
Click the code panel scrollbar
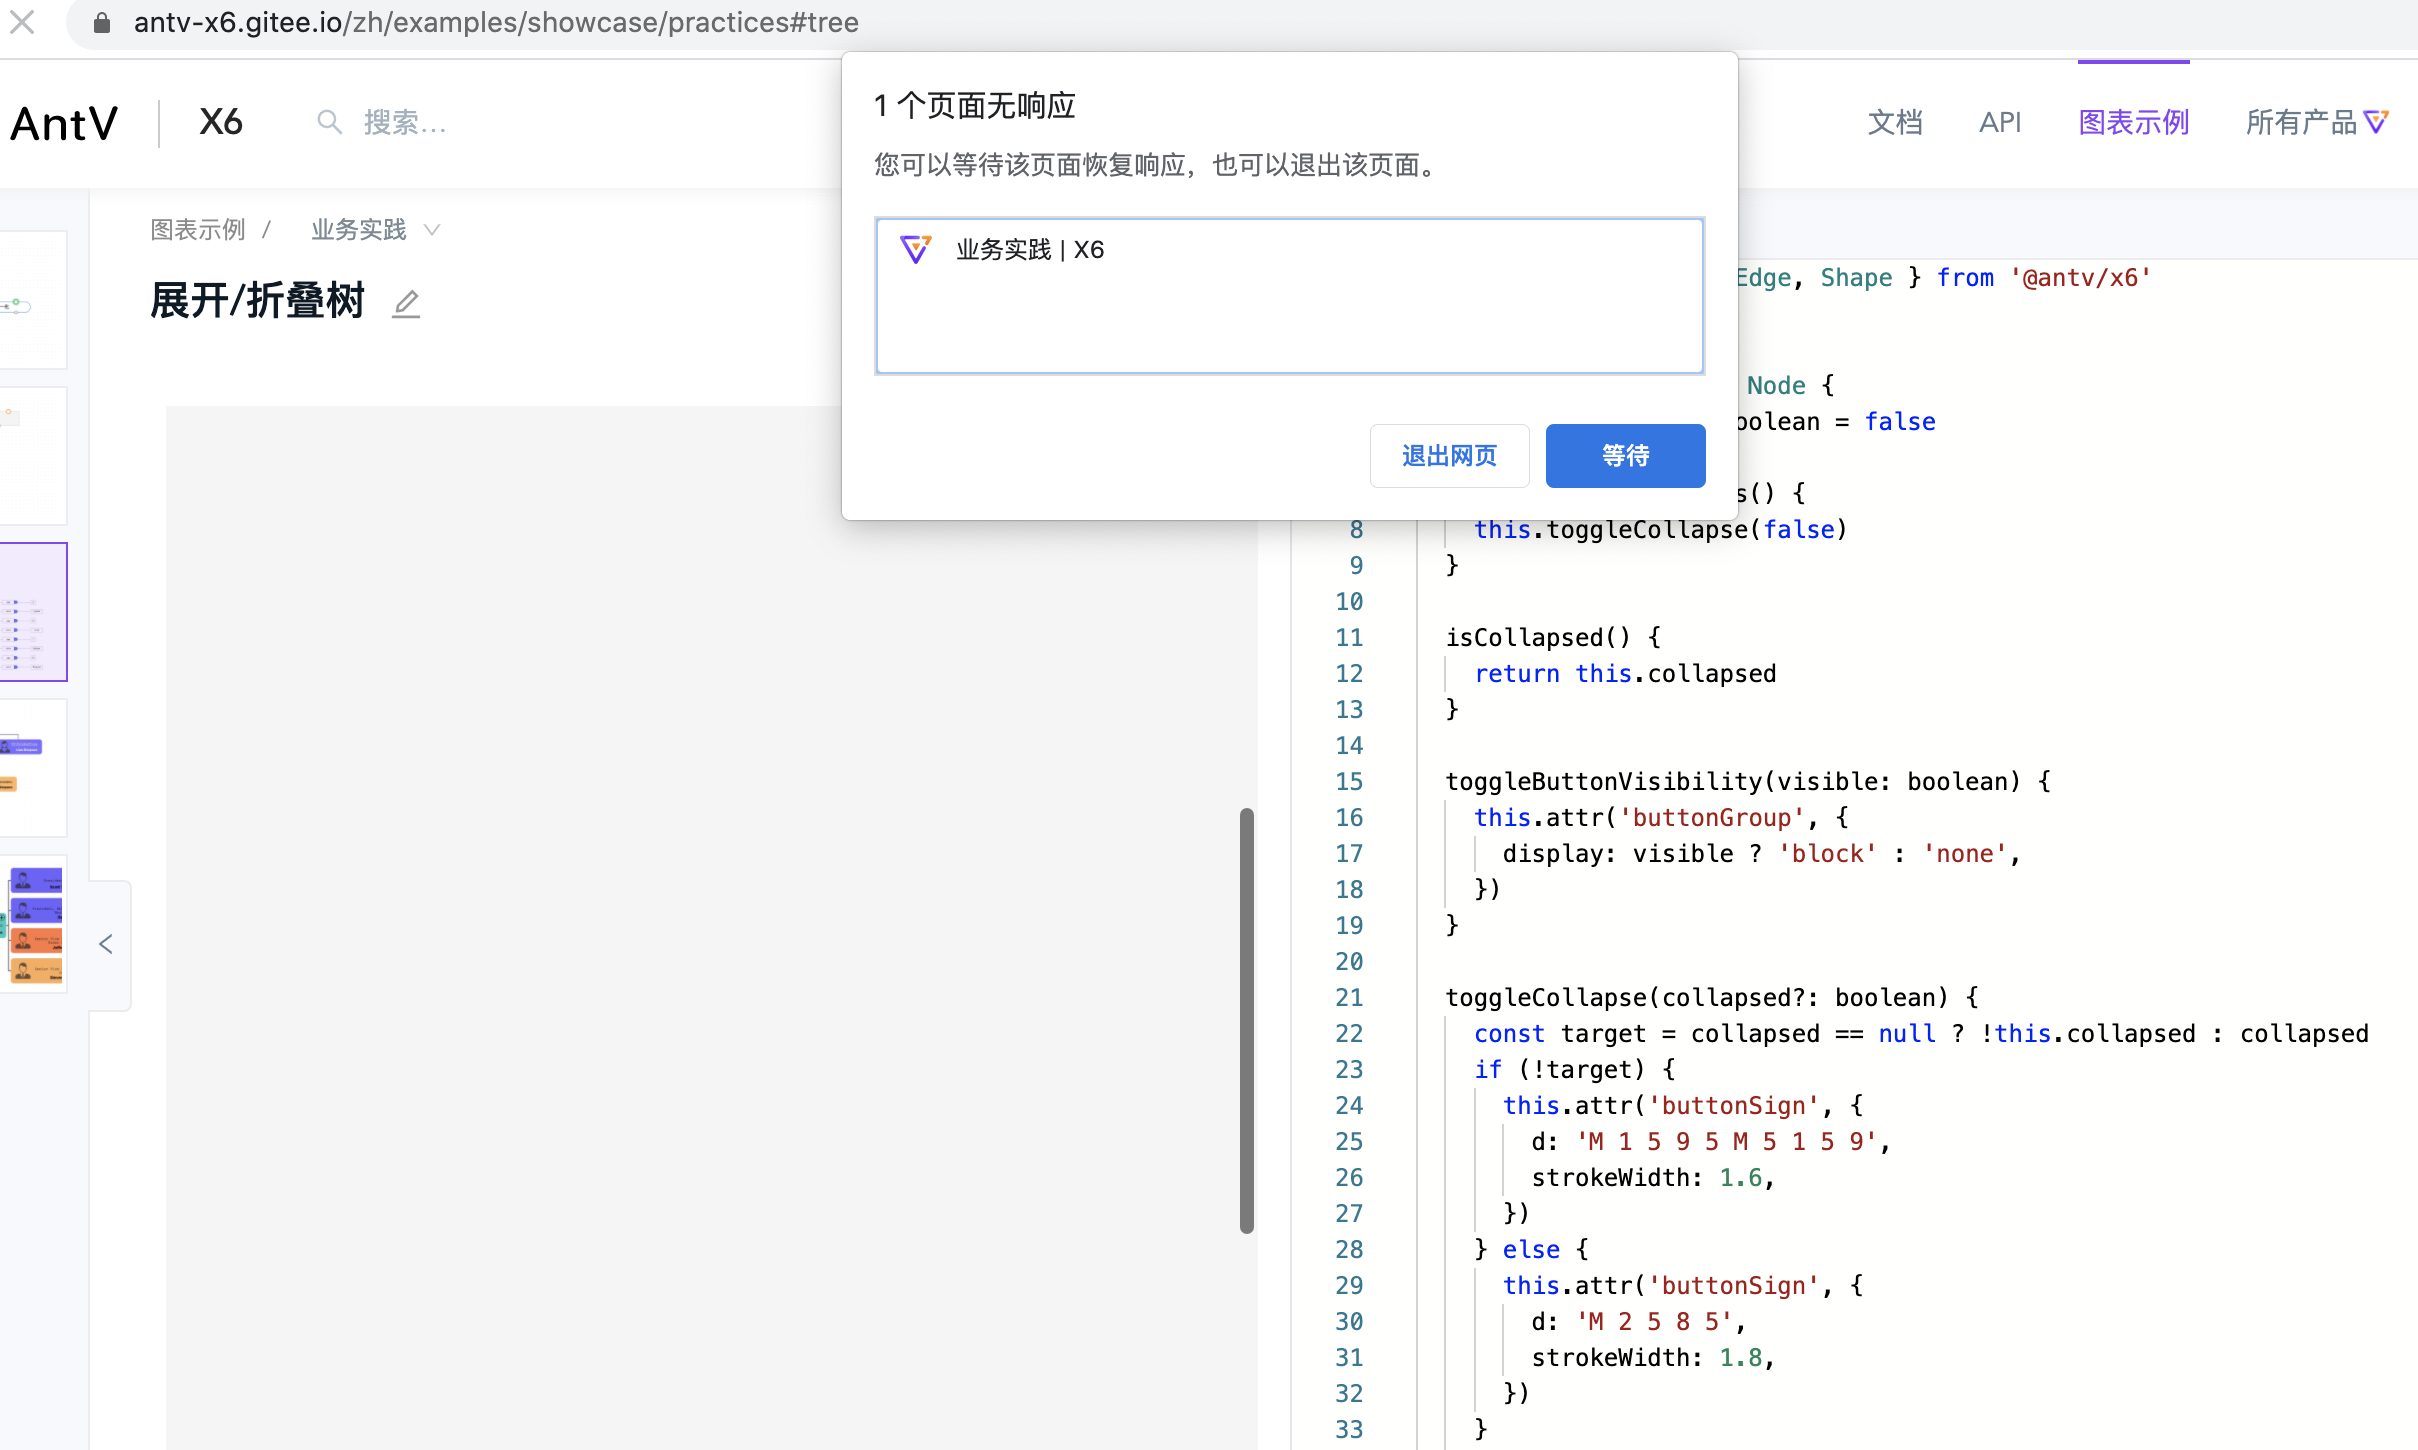coord(1246,1020)
